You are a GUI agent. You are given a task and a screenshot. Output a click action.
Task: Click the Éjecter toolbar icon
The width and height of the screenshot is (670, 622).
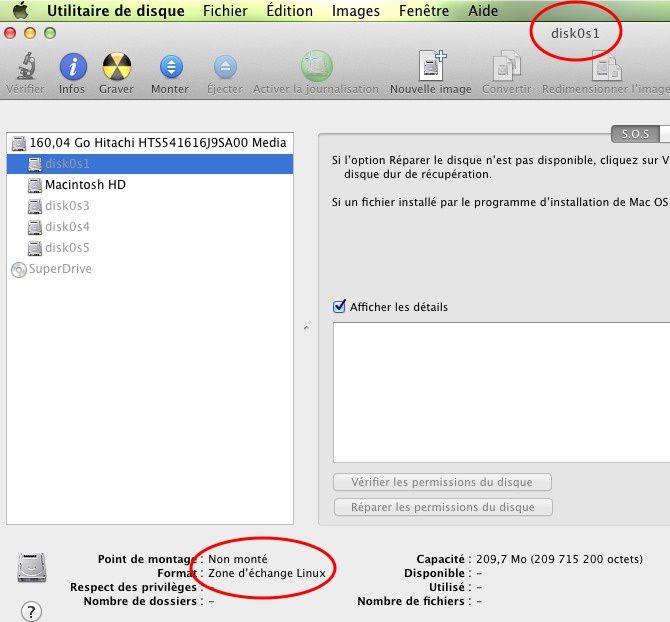[x=224, y=68]
